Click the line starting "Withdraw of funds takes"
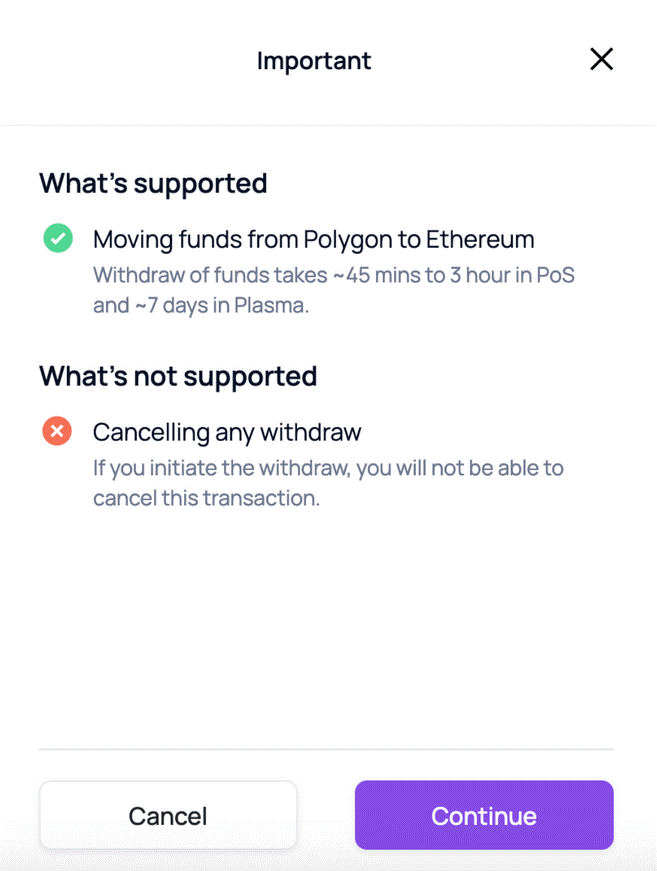Viewport: 657px width, 871px height. (x=334, y=274)
